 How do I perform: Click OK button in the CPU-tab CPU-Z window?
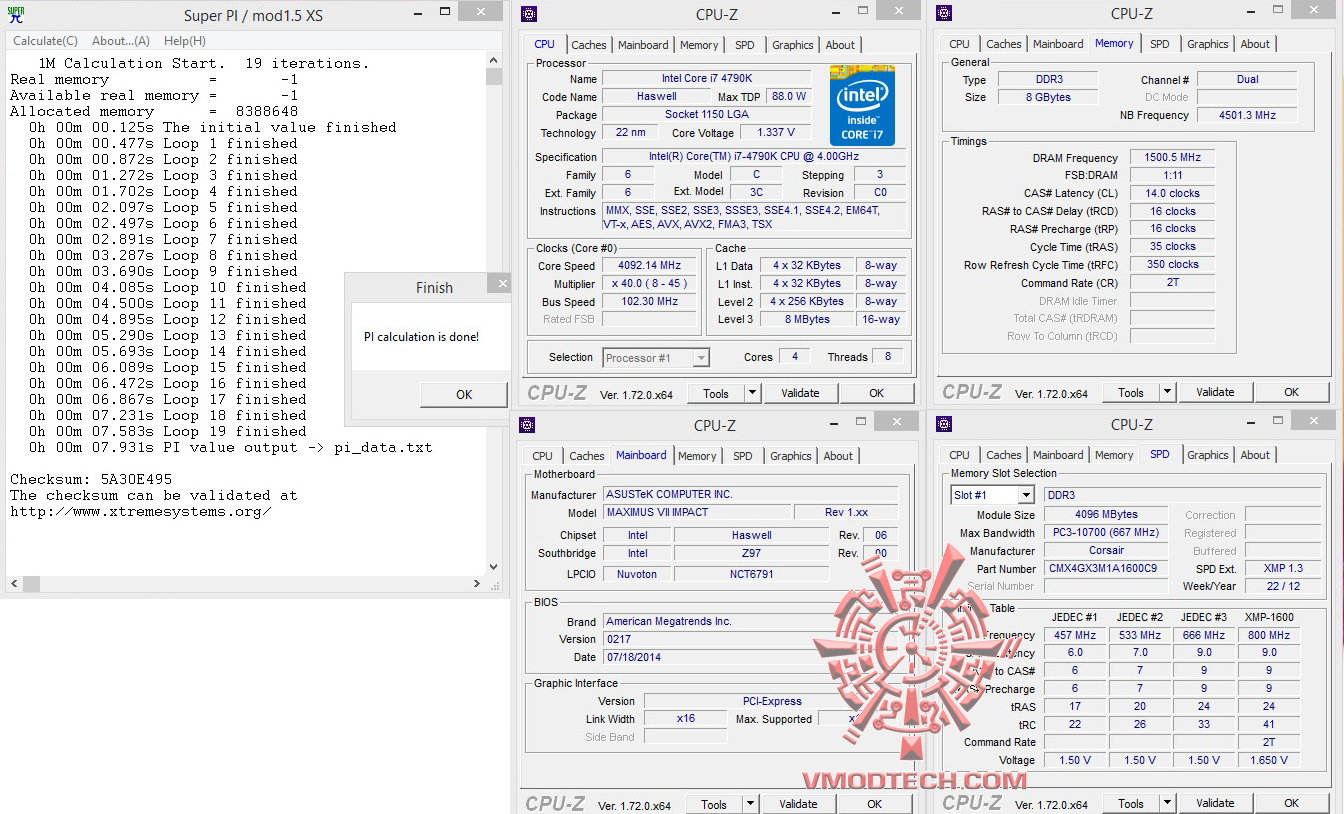click(877, 393)
